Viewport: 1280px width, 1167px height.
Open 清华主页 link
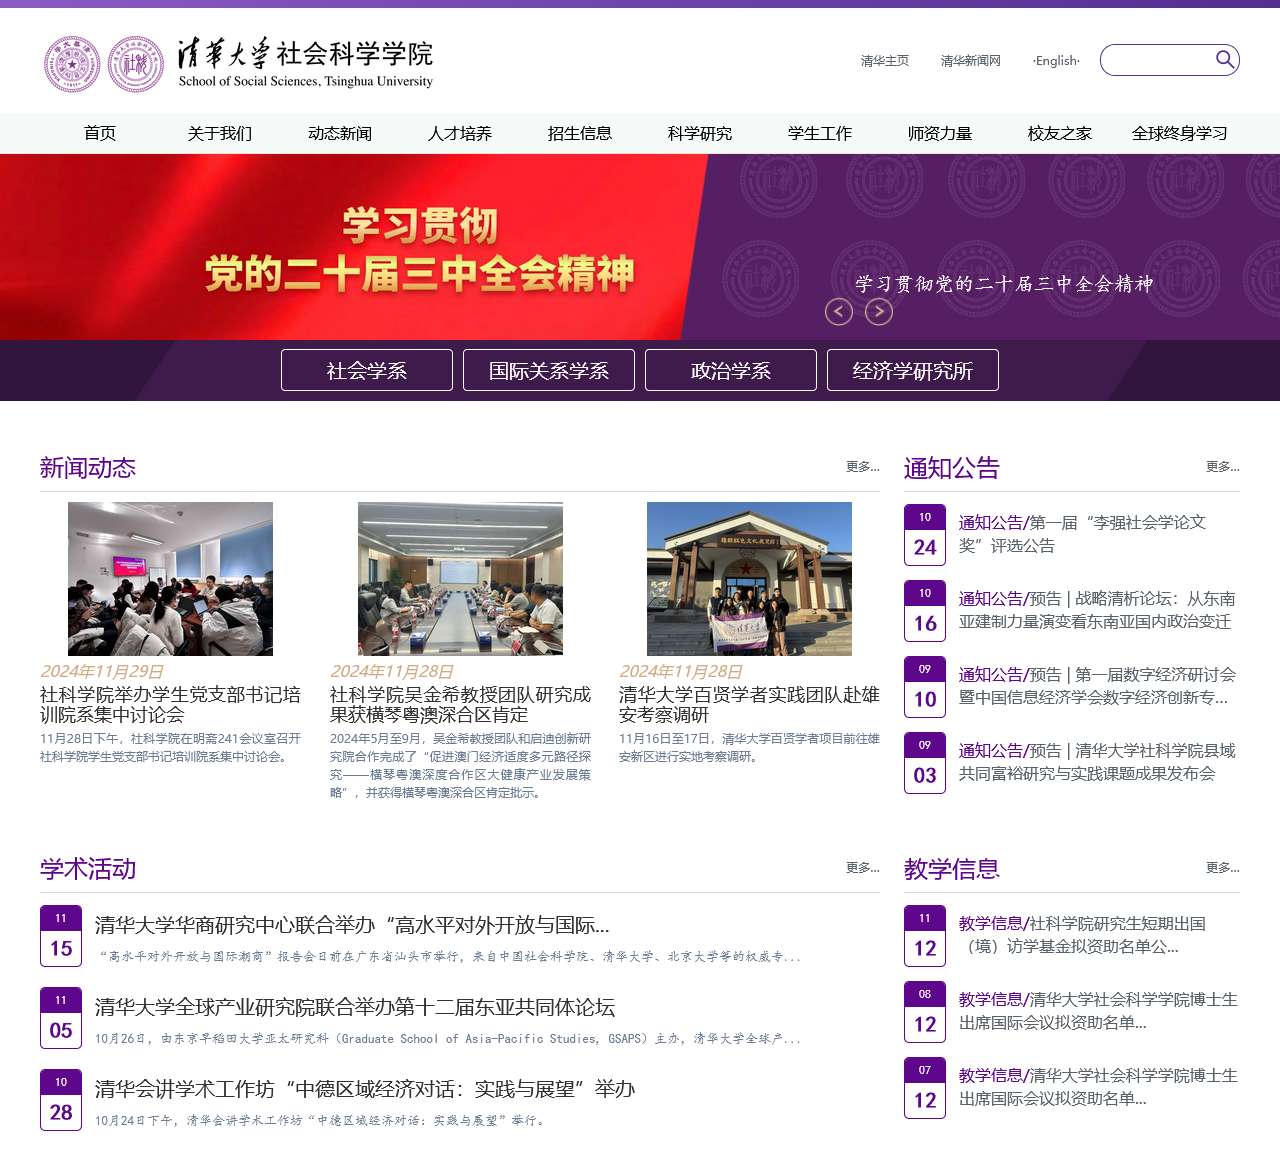pos(885,61)
